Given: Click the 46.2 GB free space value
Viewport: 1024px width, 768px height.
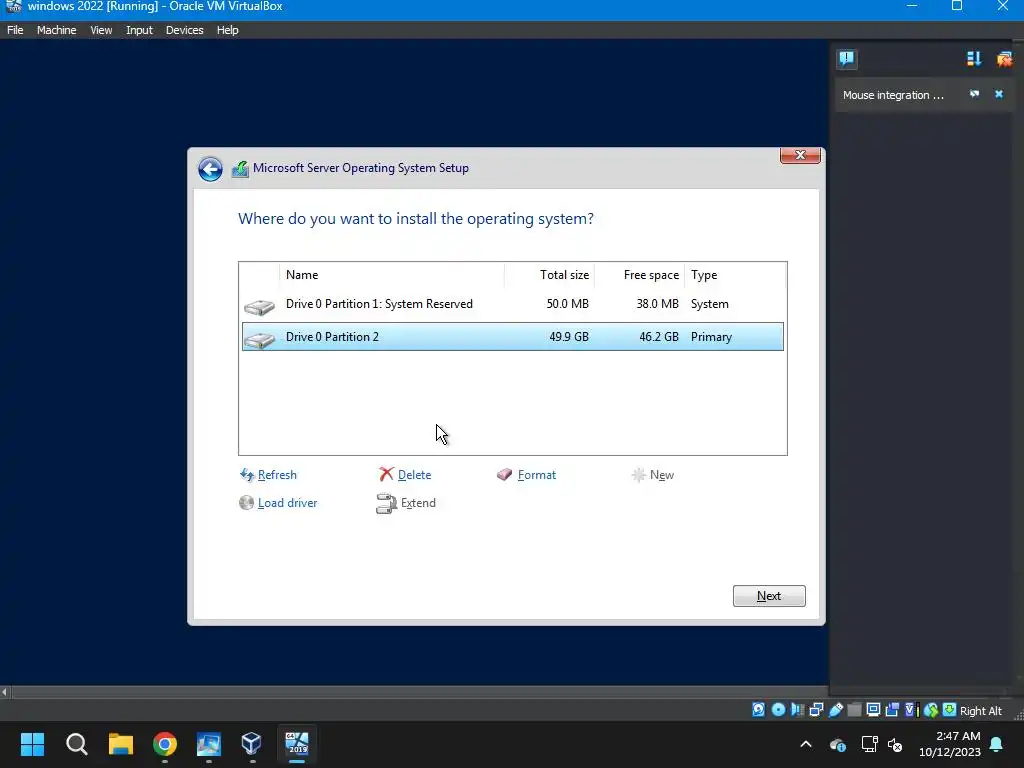Looking at the screenshot, I should click(x=658, y=337).
